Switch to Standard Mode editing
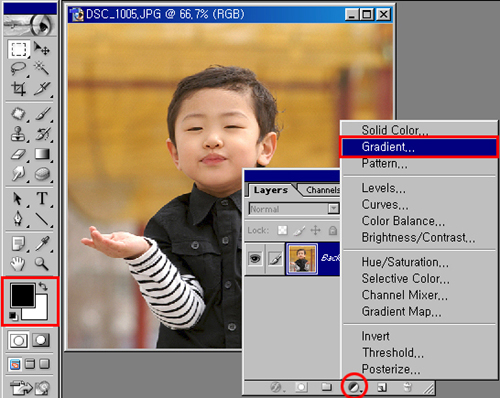This screenshot has width=500, height=398. (19, 341)
